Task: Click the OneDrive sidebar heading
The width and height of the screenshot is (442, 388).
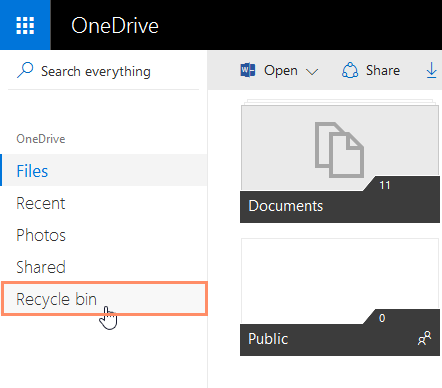Action: coord(41,139)
